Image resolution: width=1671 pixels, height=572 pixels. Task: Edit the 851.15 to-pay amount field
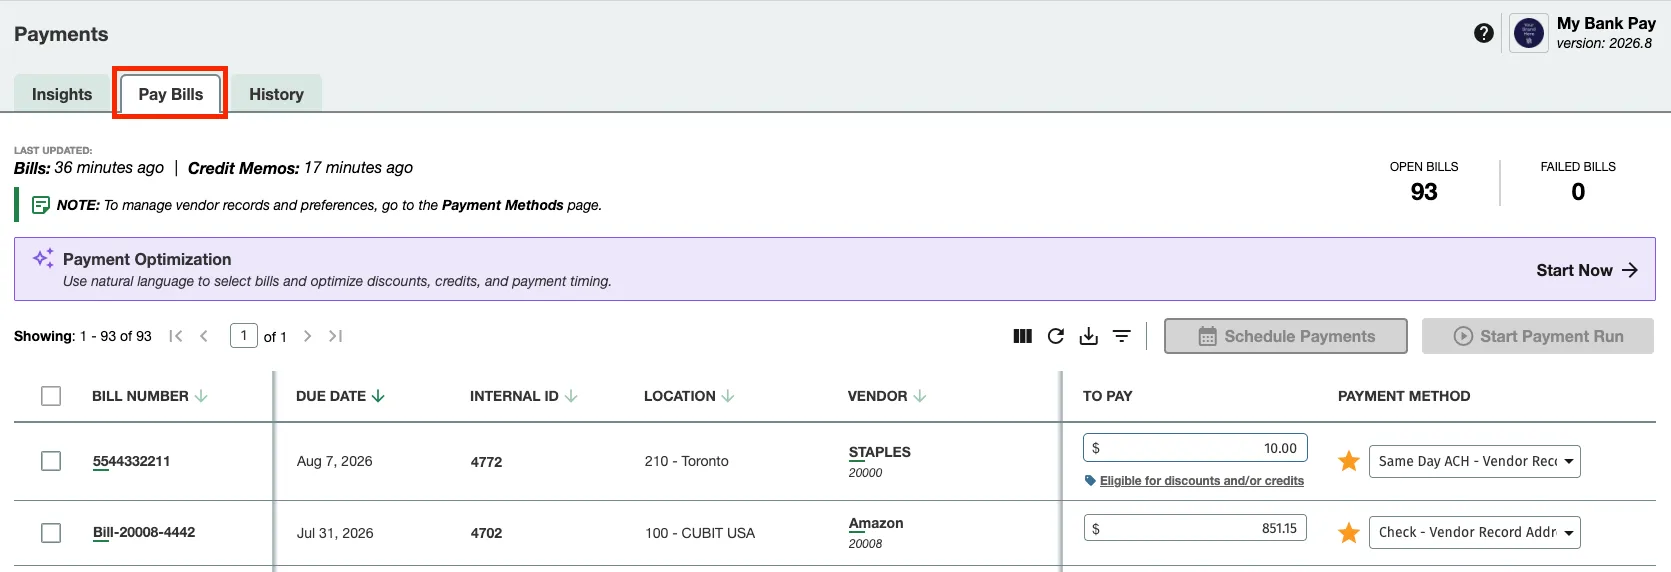tap(1195, 528)
